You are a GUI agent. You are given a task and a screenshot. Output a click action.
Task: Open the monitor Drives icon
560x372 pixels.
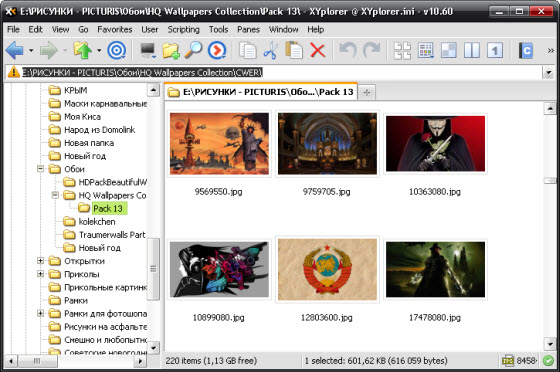pyautogui.click(x=148, y=50)
